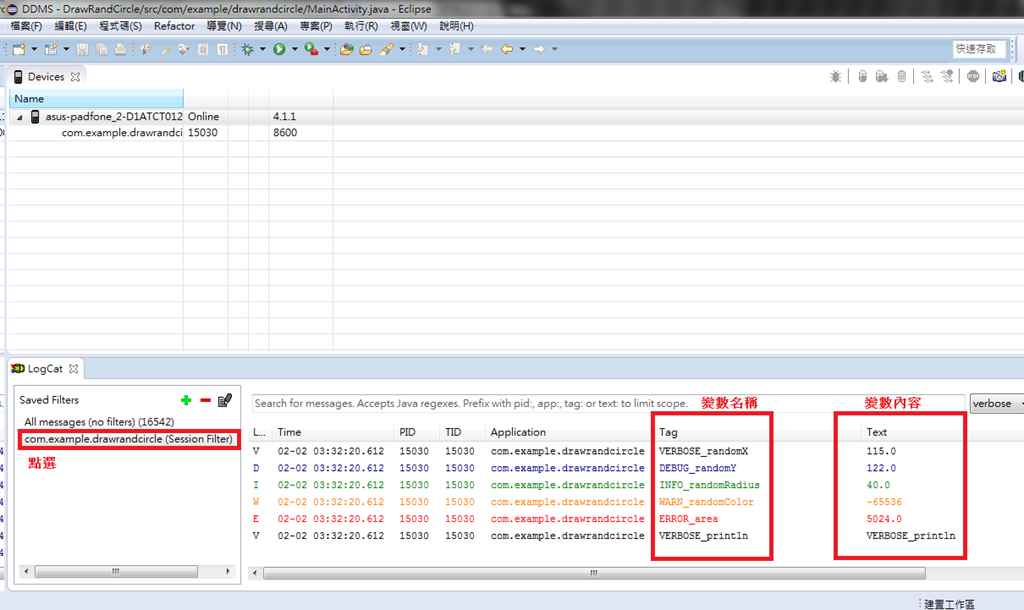Click the Save toolbar icon

coord(82,49)
